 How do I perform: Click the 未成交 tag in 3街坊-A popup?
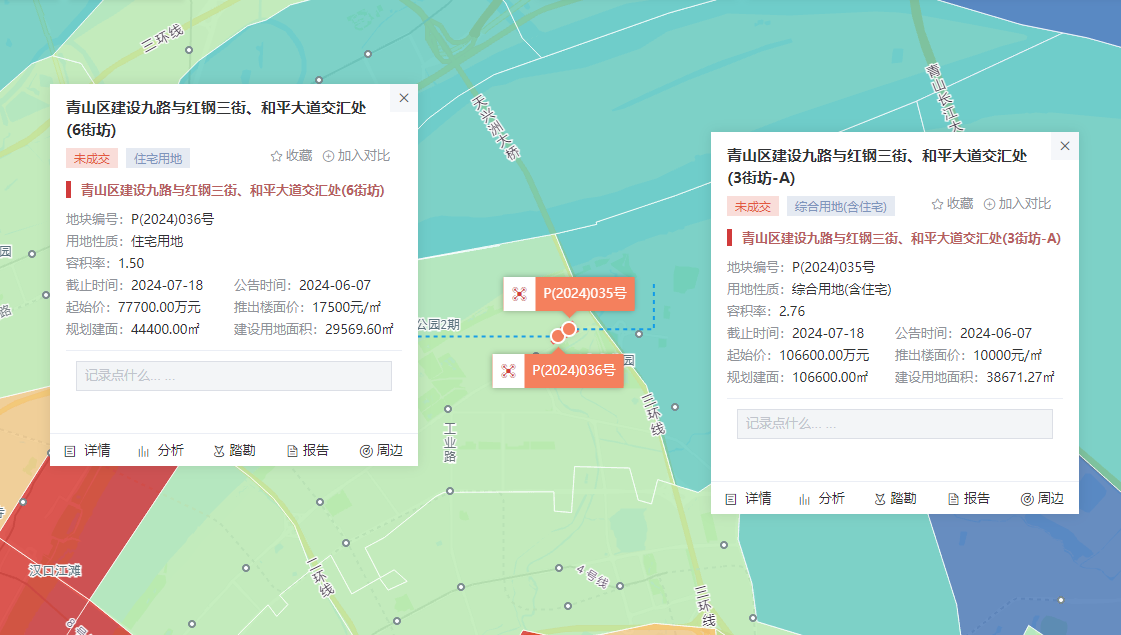(753, 206)
